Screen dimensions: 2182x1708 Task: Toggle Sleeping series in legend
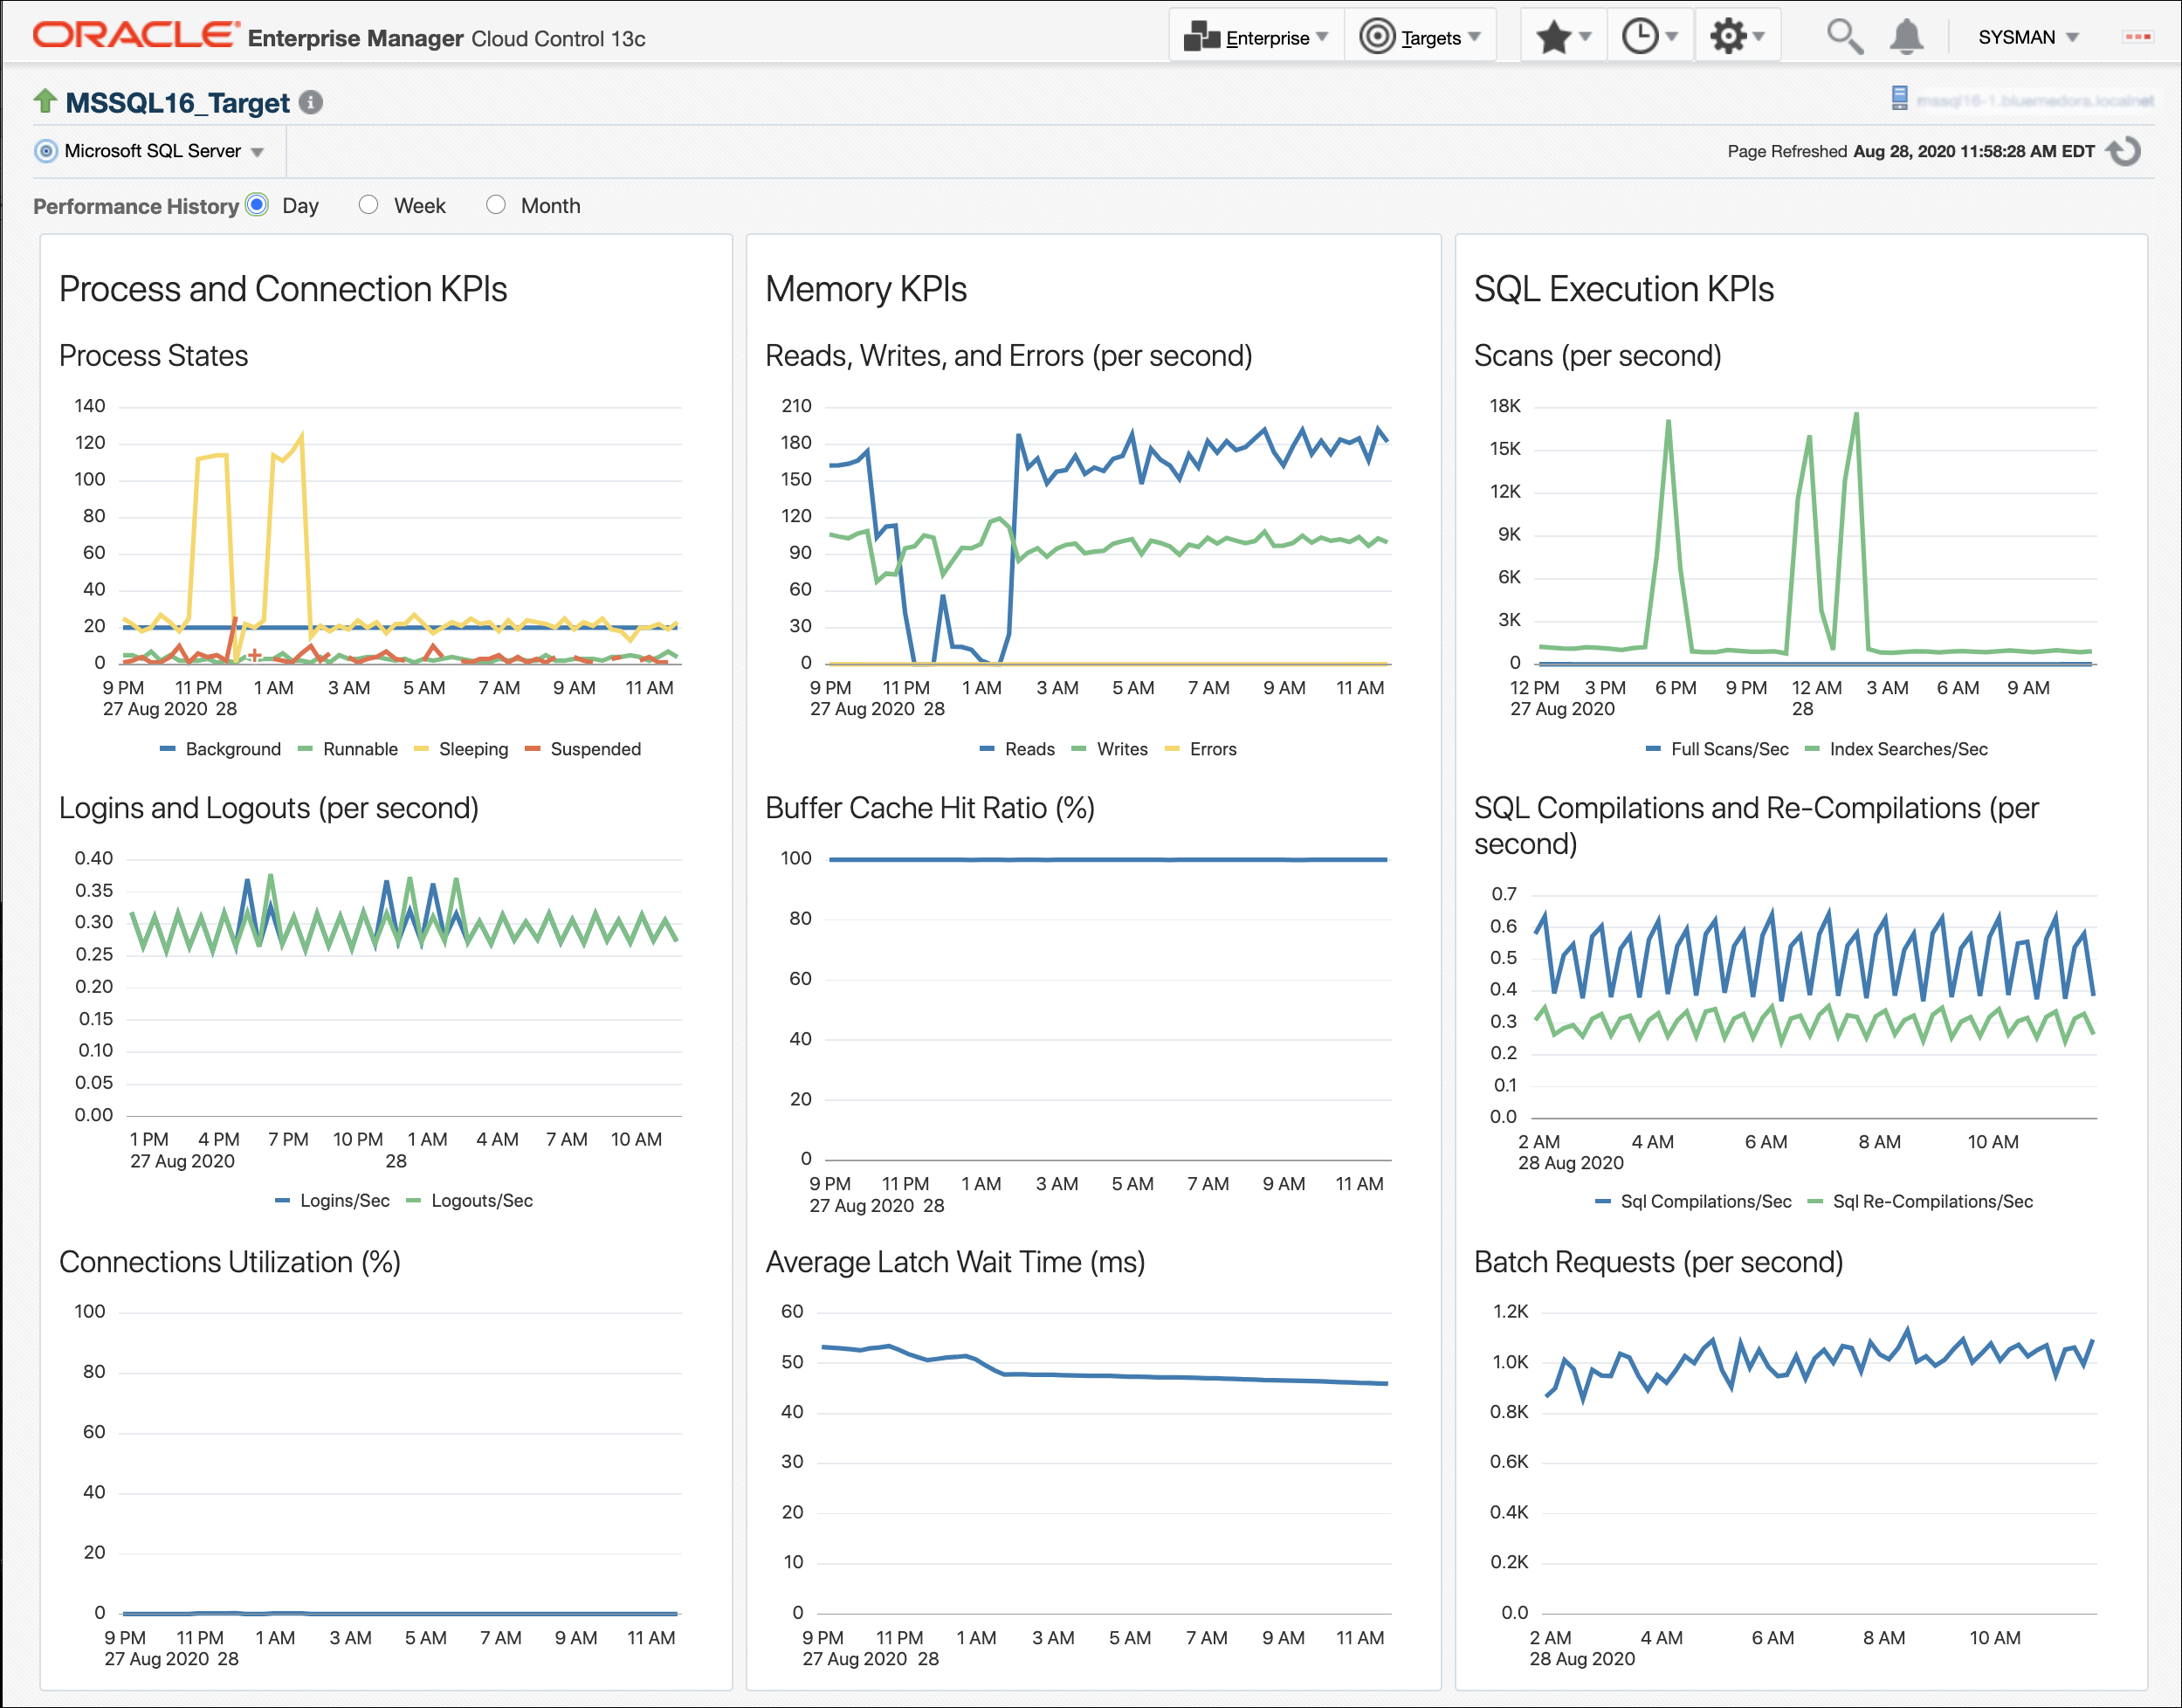(461, 749)
